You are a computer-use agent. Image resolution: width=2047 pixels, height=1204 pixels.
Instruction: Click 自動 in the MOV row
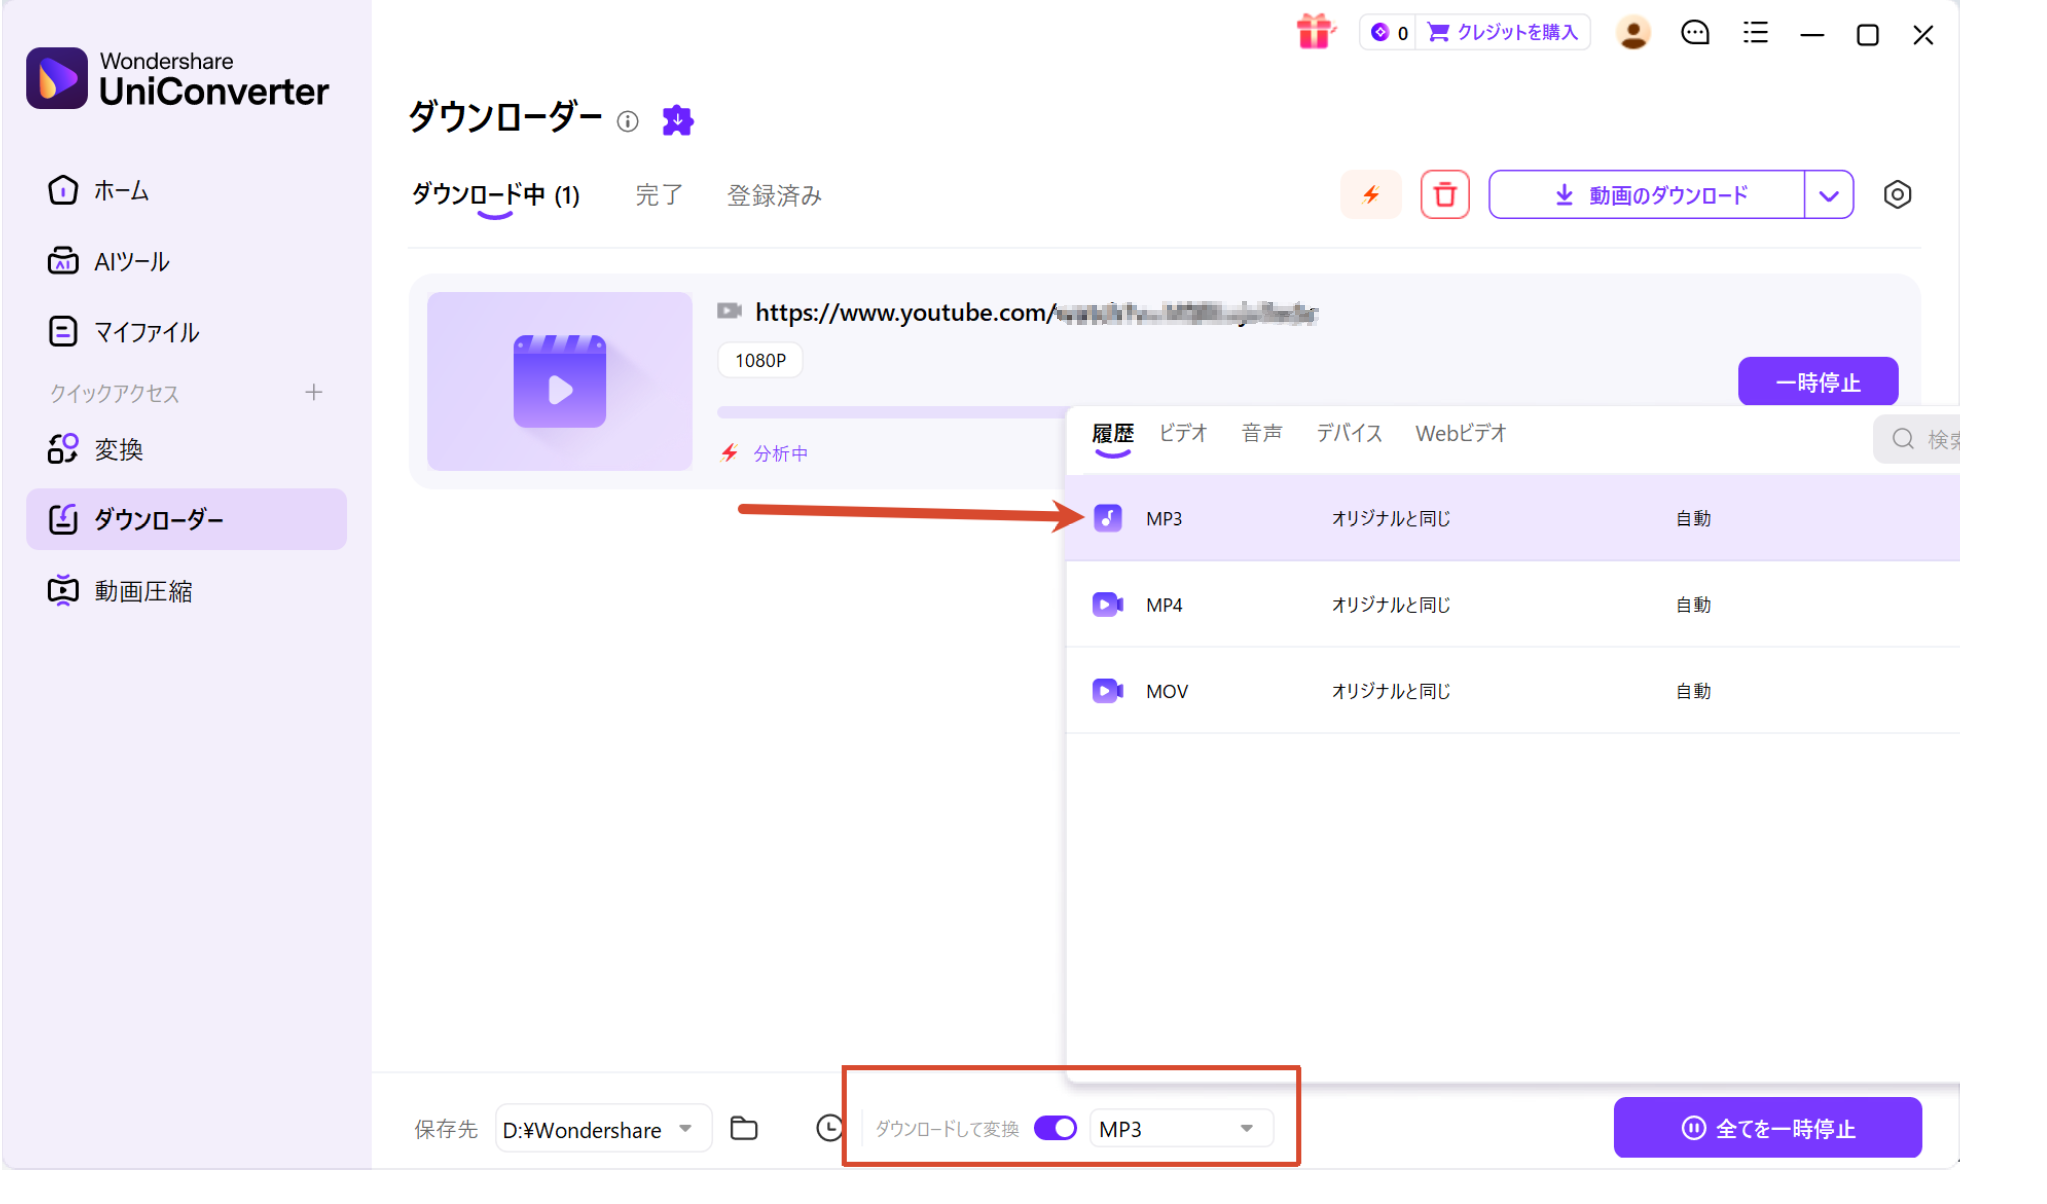pyautogui.click(x=1693, y=691)
